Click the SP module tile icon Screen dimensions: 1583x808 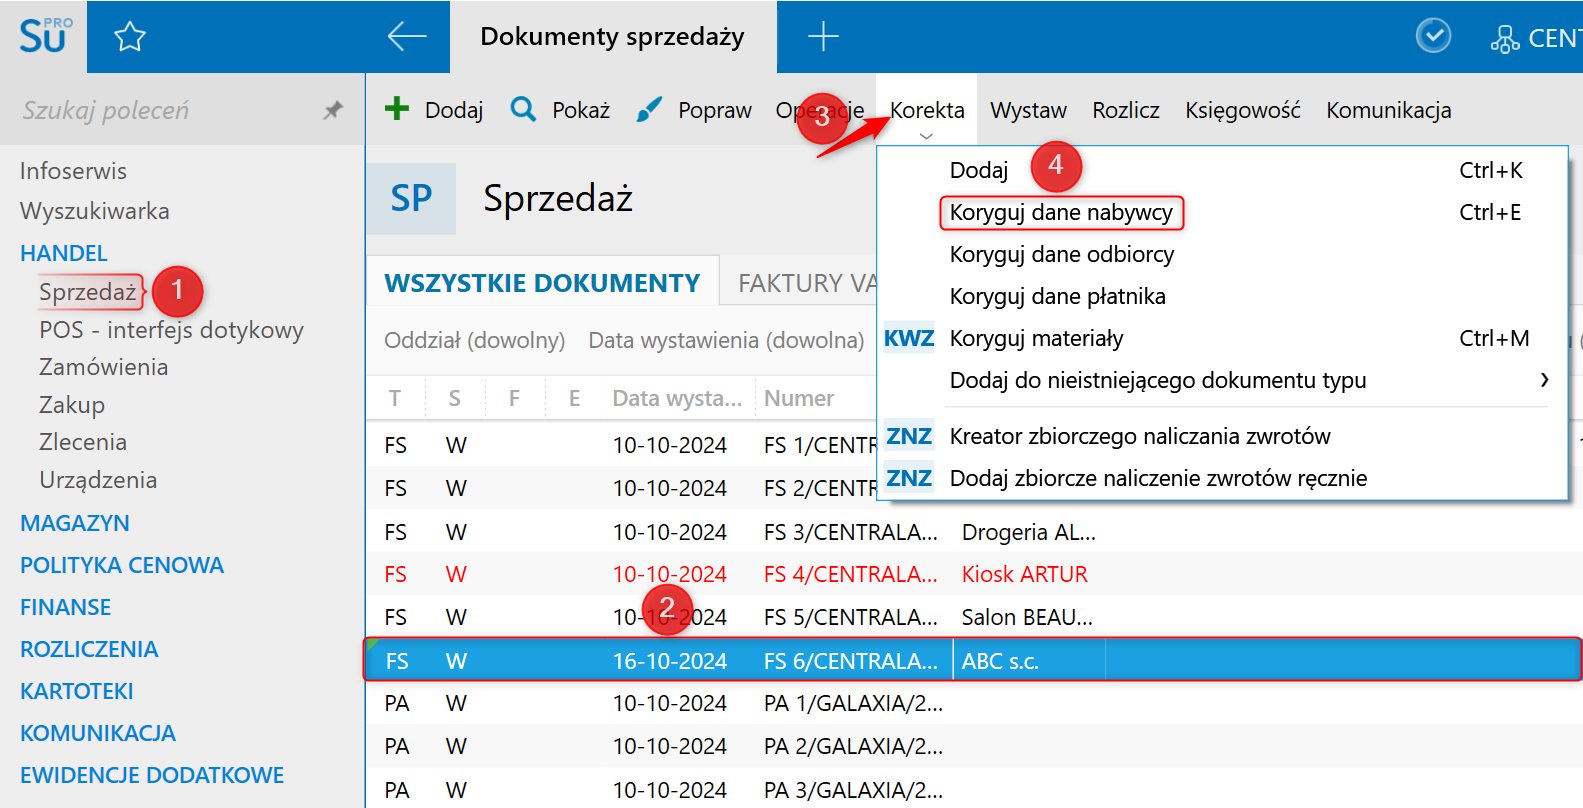411,198
